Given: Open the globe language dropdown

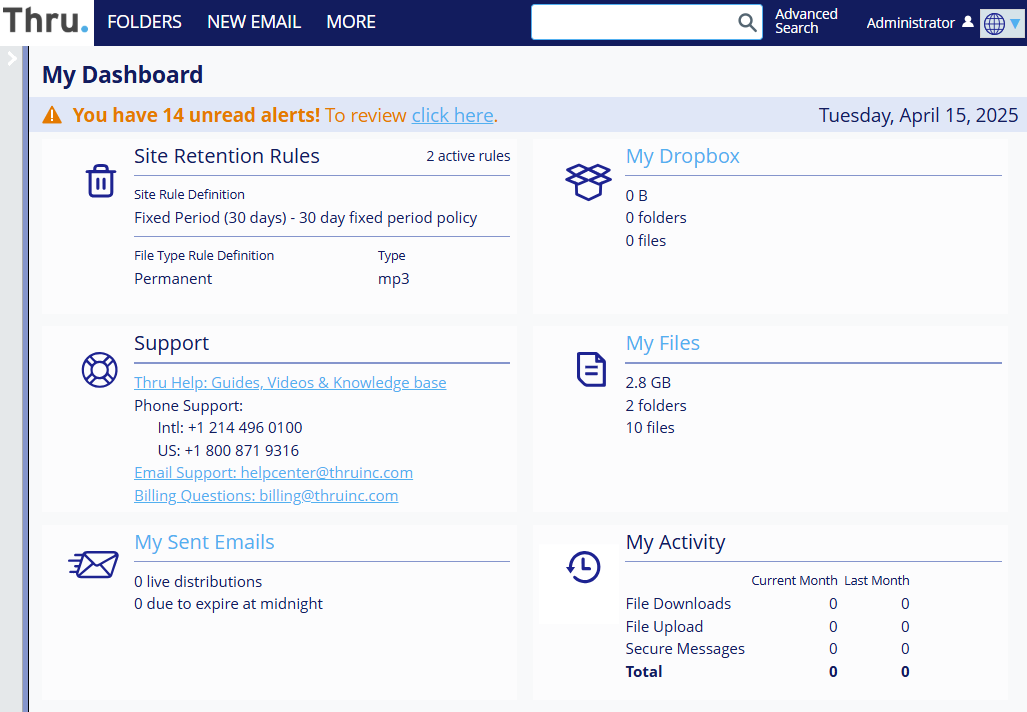Looking at the screenshot, I should tap(1001, 23).
